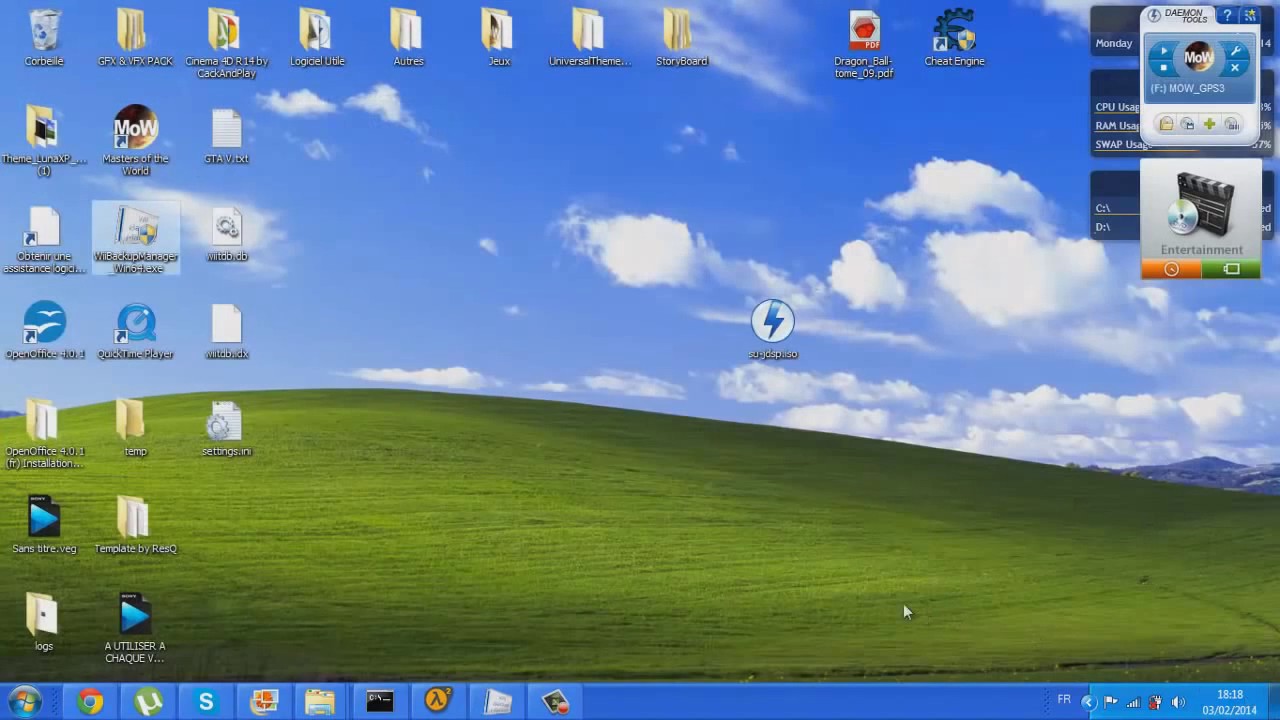This screenshot has width=1280, height=720.
Task: Click DAEMON gadget open folder icon
Action: click(1166, 124)
